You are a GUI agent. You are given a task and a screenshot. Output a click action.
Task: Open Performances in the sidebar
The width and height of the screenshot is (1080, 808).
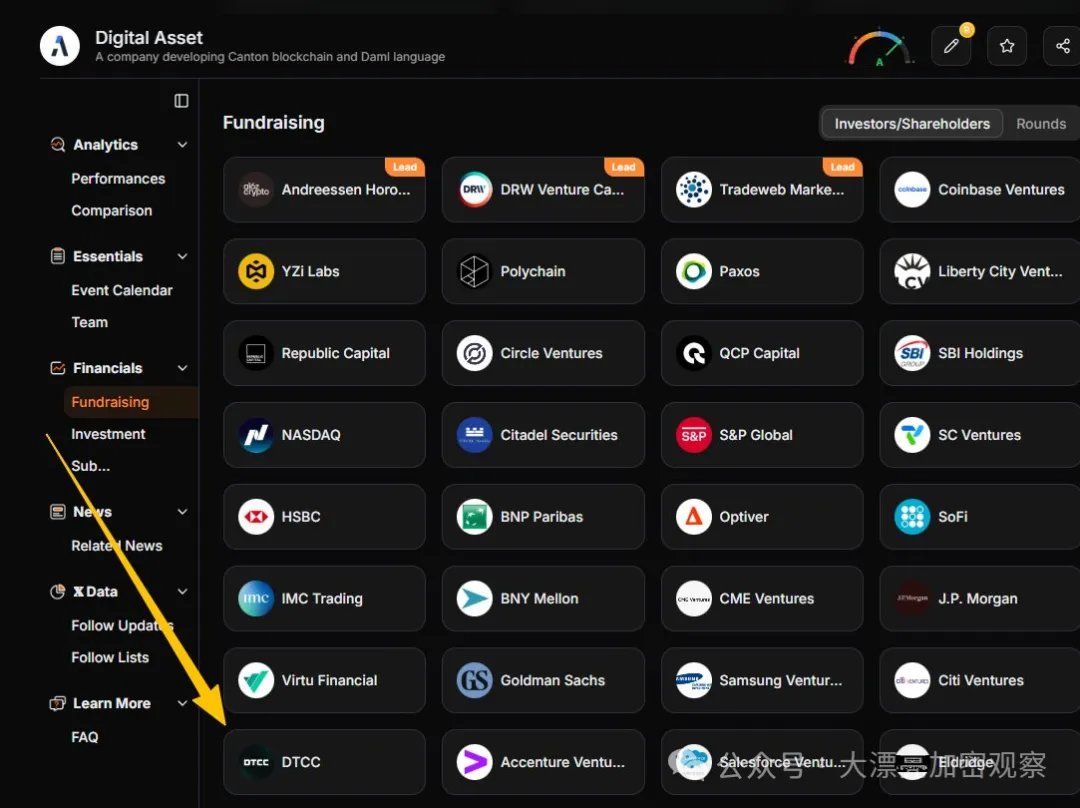(118, 179)
